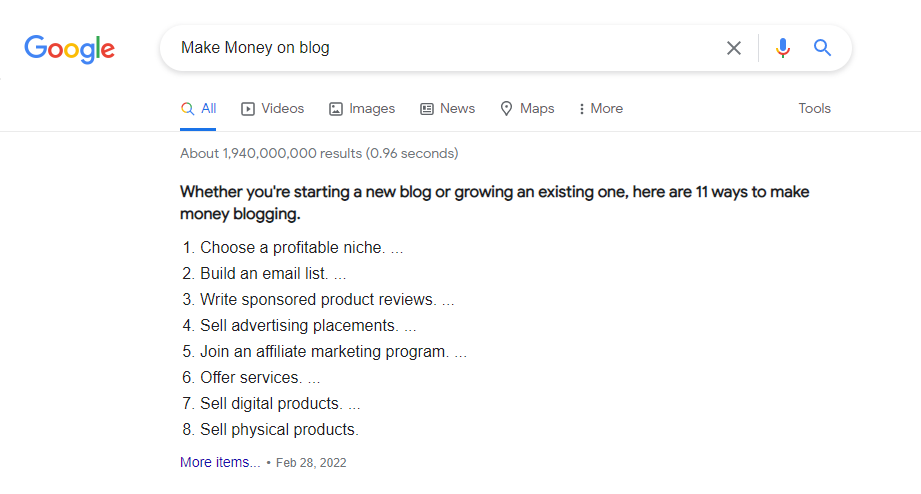Select the Maps results tab
Viewport: 921px width, 494px height.
point(527,109)
